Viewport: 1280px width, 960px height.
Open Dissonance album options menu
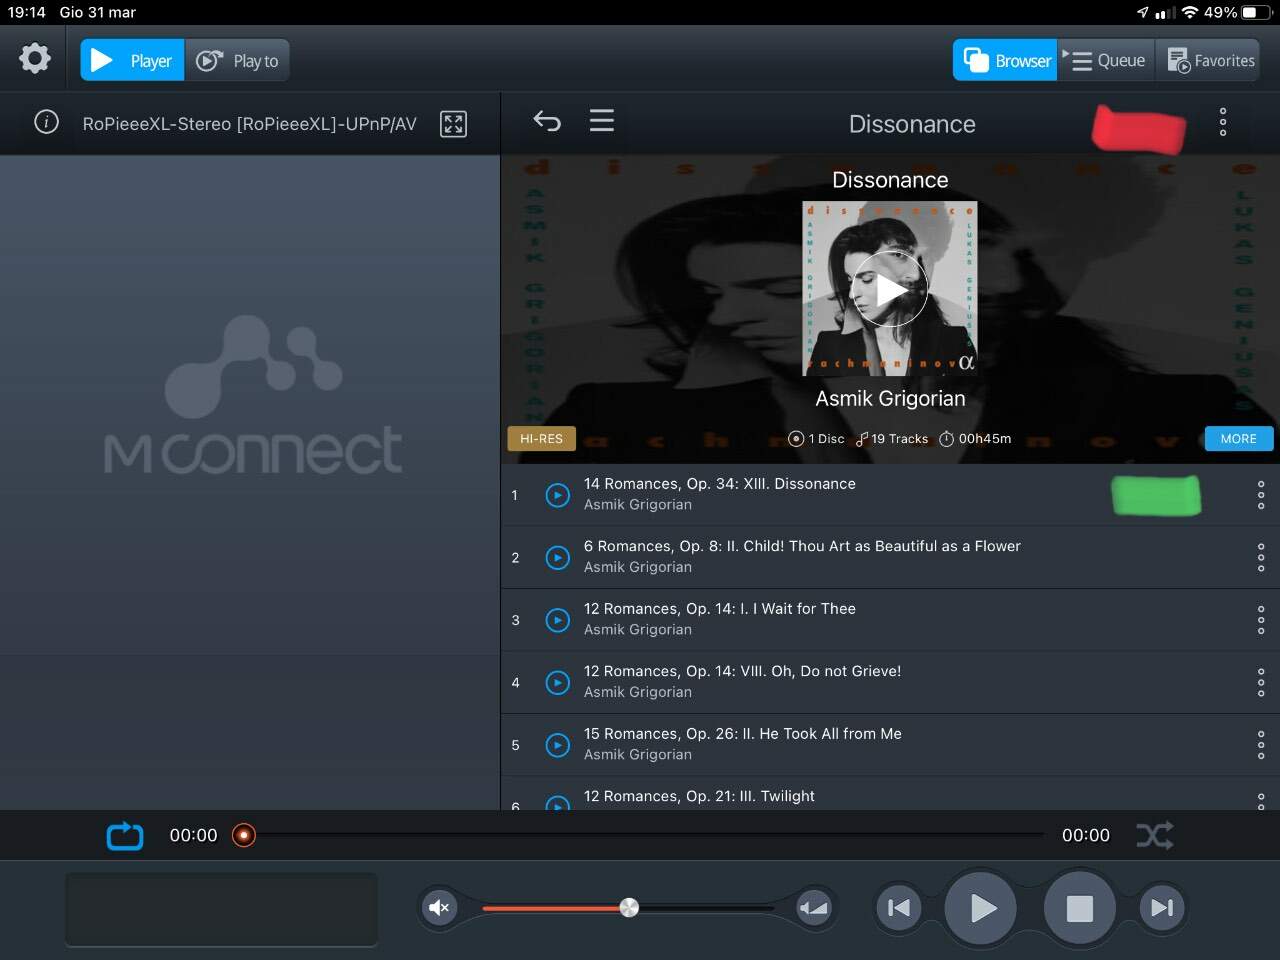click(x=1222, y=123)
